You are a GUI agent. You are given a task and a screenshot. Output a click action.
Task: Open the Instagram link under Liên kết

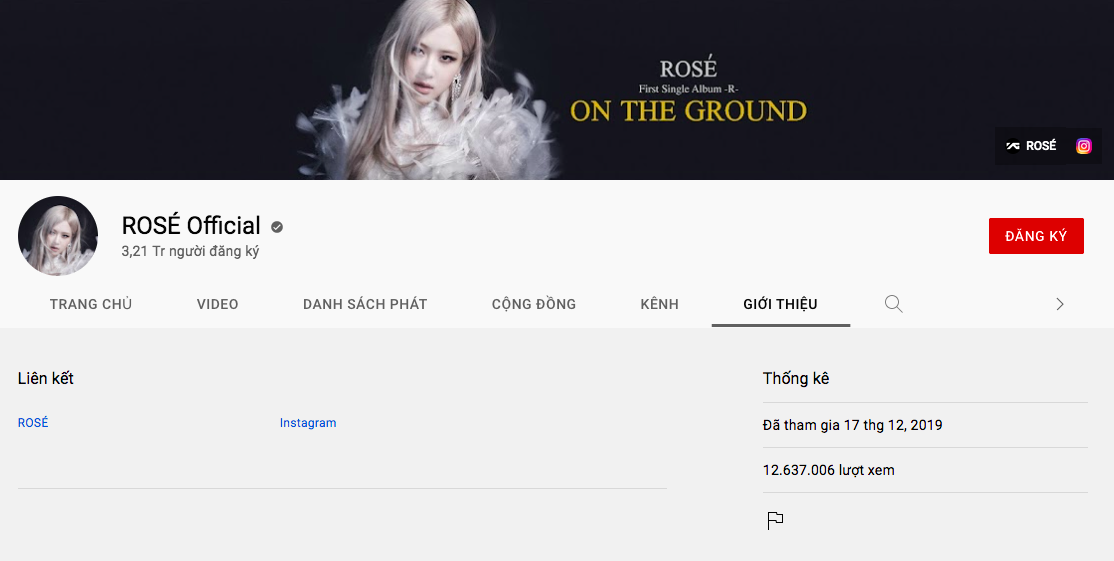pos(308,423)
